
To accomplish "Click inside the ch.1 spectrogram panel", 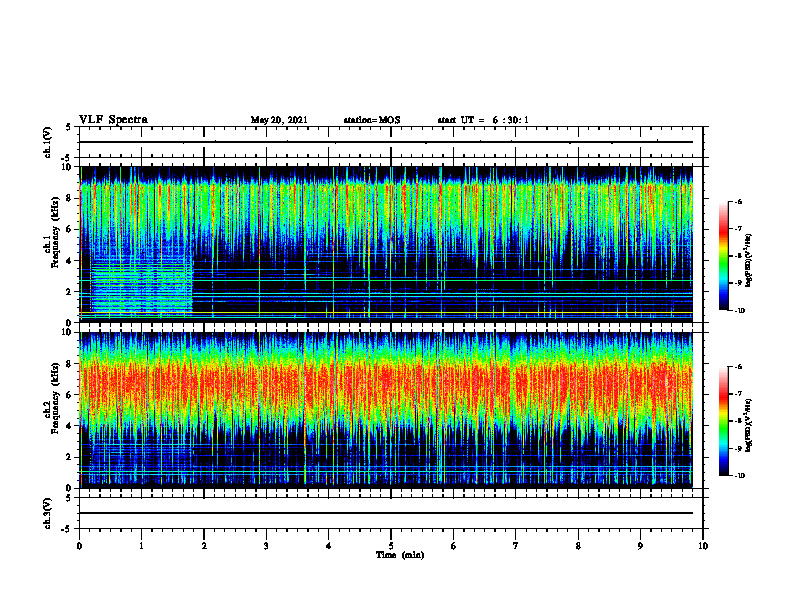I will [386, 244].
